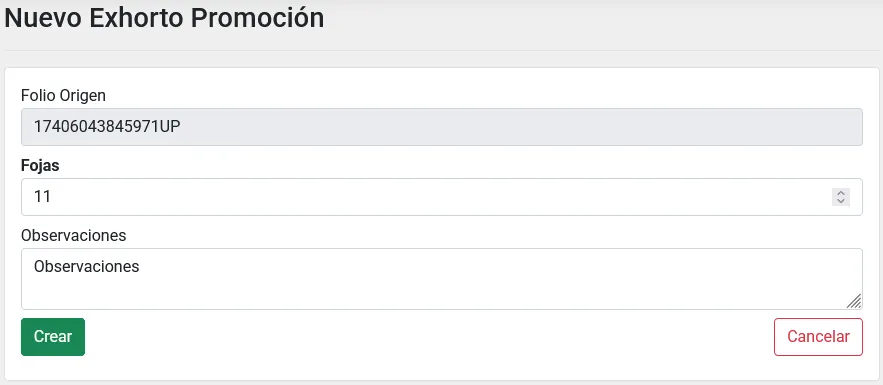Image resolution: width=883 pixels, height=385 pixels.
Task: Click the Observaciones label above the textarea
Action: tap(74, 235)
